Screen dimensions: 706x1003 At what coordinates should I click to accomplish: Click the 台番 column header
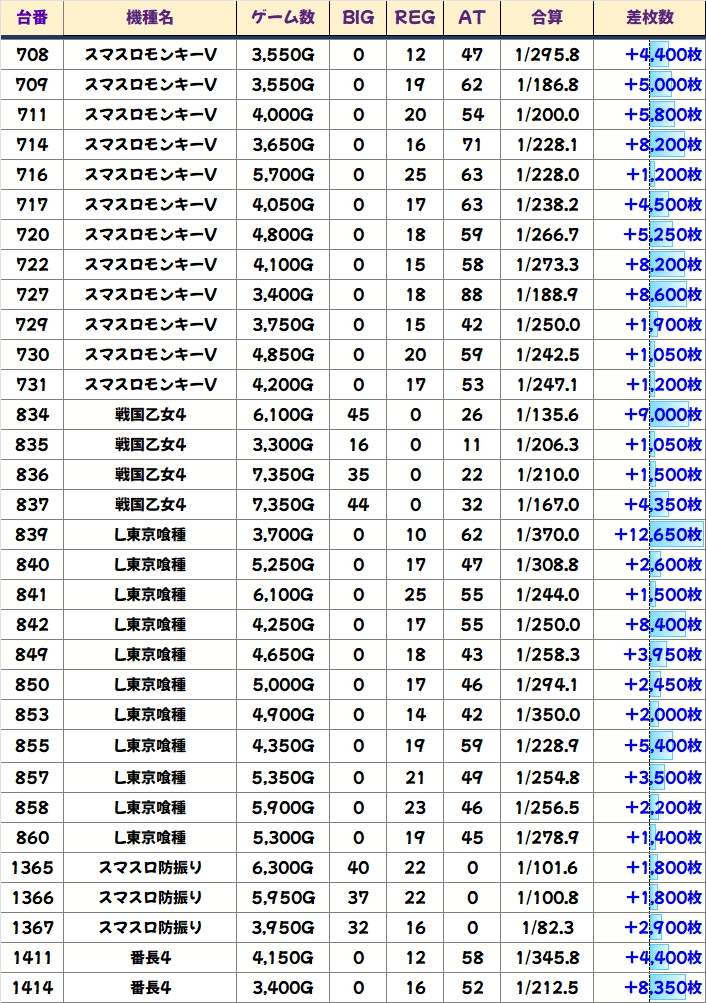tap(32, 17)
